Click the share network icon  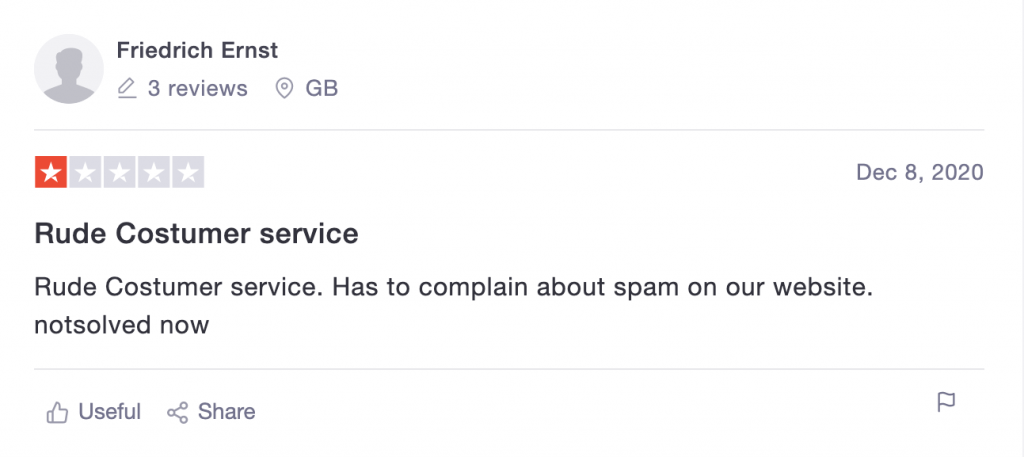pos(178,412)
